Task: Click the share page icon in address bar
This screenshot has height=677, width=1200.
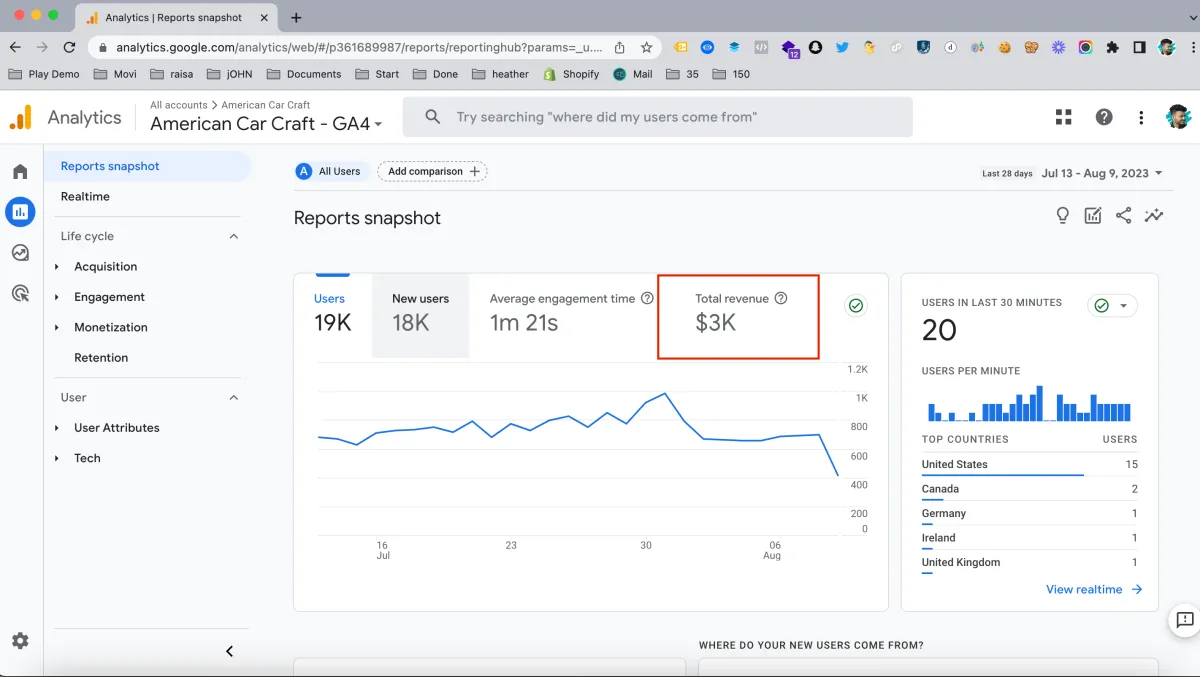Action: (620, 47)
